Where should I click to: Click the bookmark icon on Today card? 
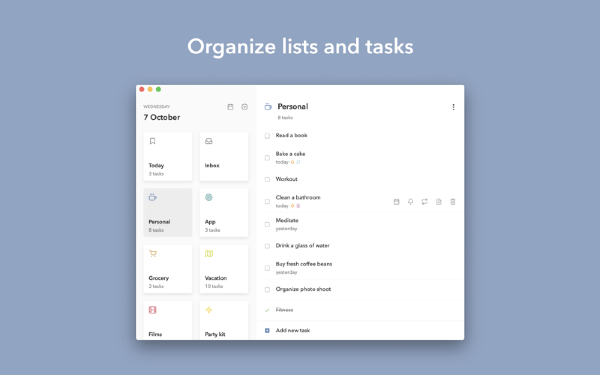152,141
